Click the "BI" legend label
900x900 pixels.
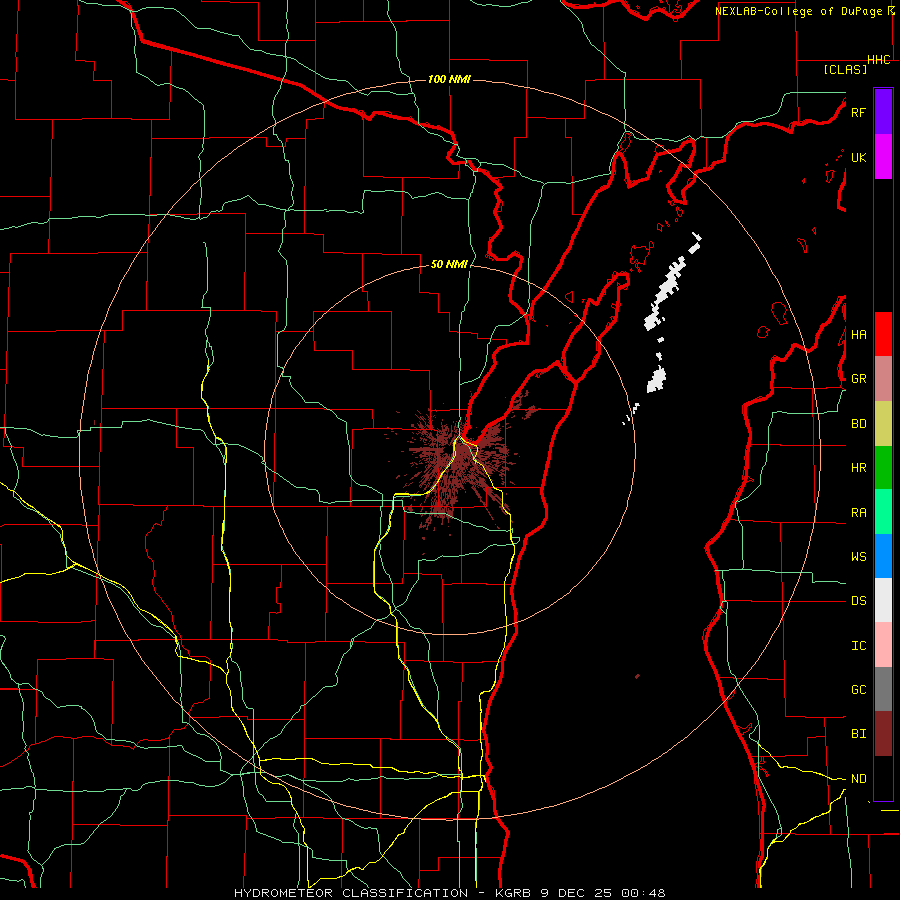tap(858, 734)
